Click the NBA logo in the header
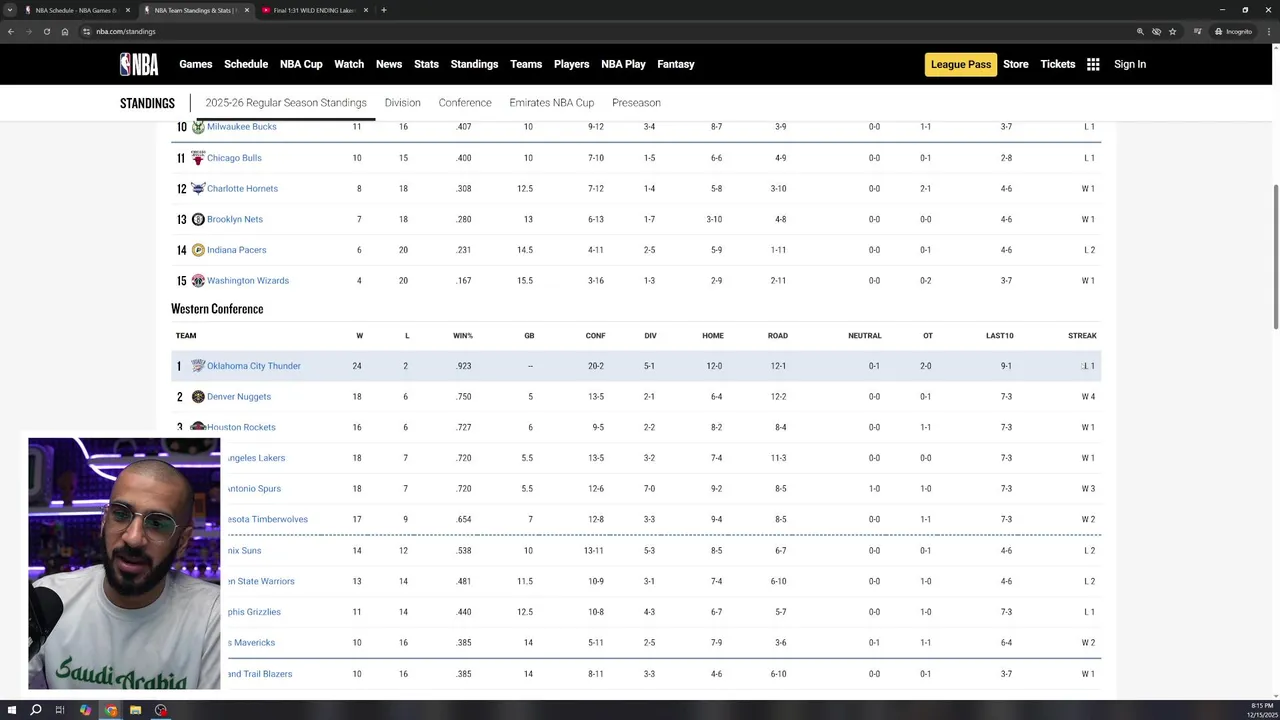1280x720 pixels. pyautogui.click(x=139, y=64)
